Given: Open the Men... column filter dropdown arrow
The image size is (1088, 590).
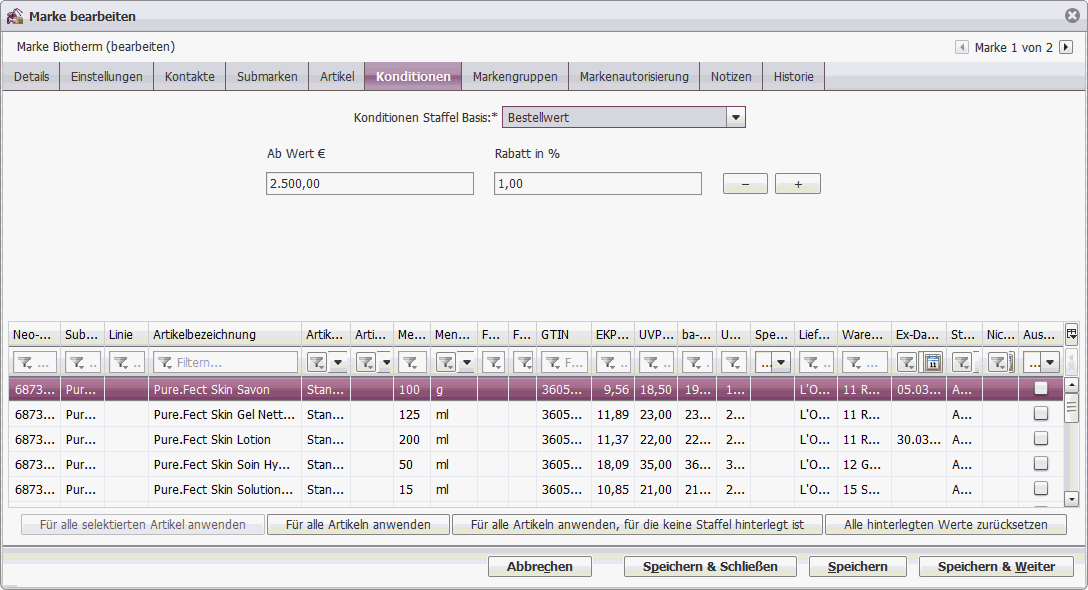Looking at the screenshot, I should coord(466,362).
